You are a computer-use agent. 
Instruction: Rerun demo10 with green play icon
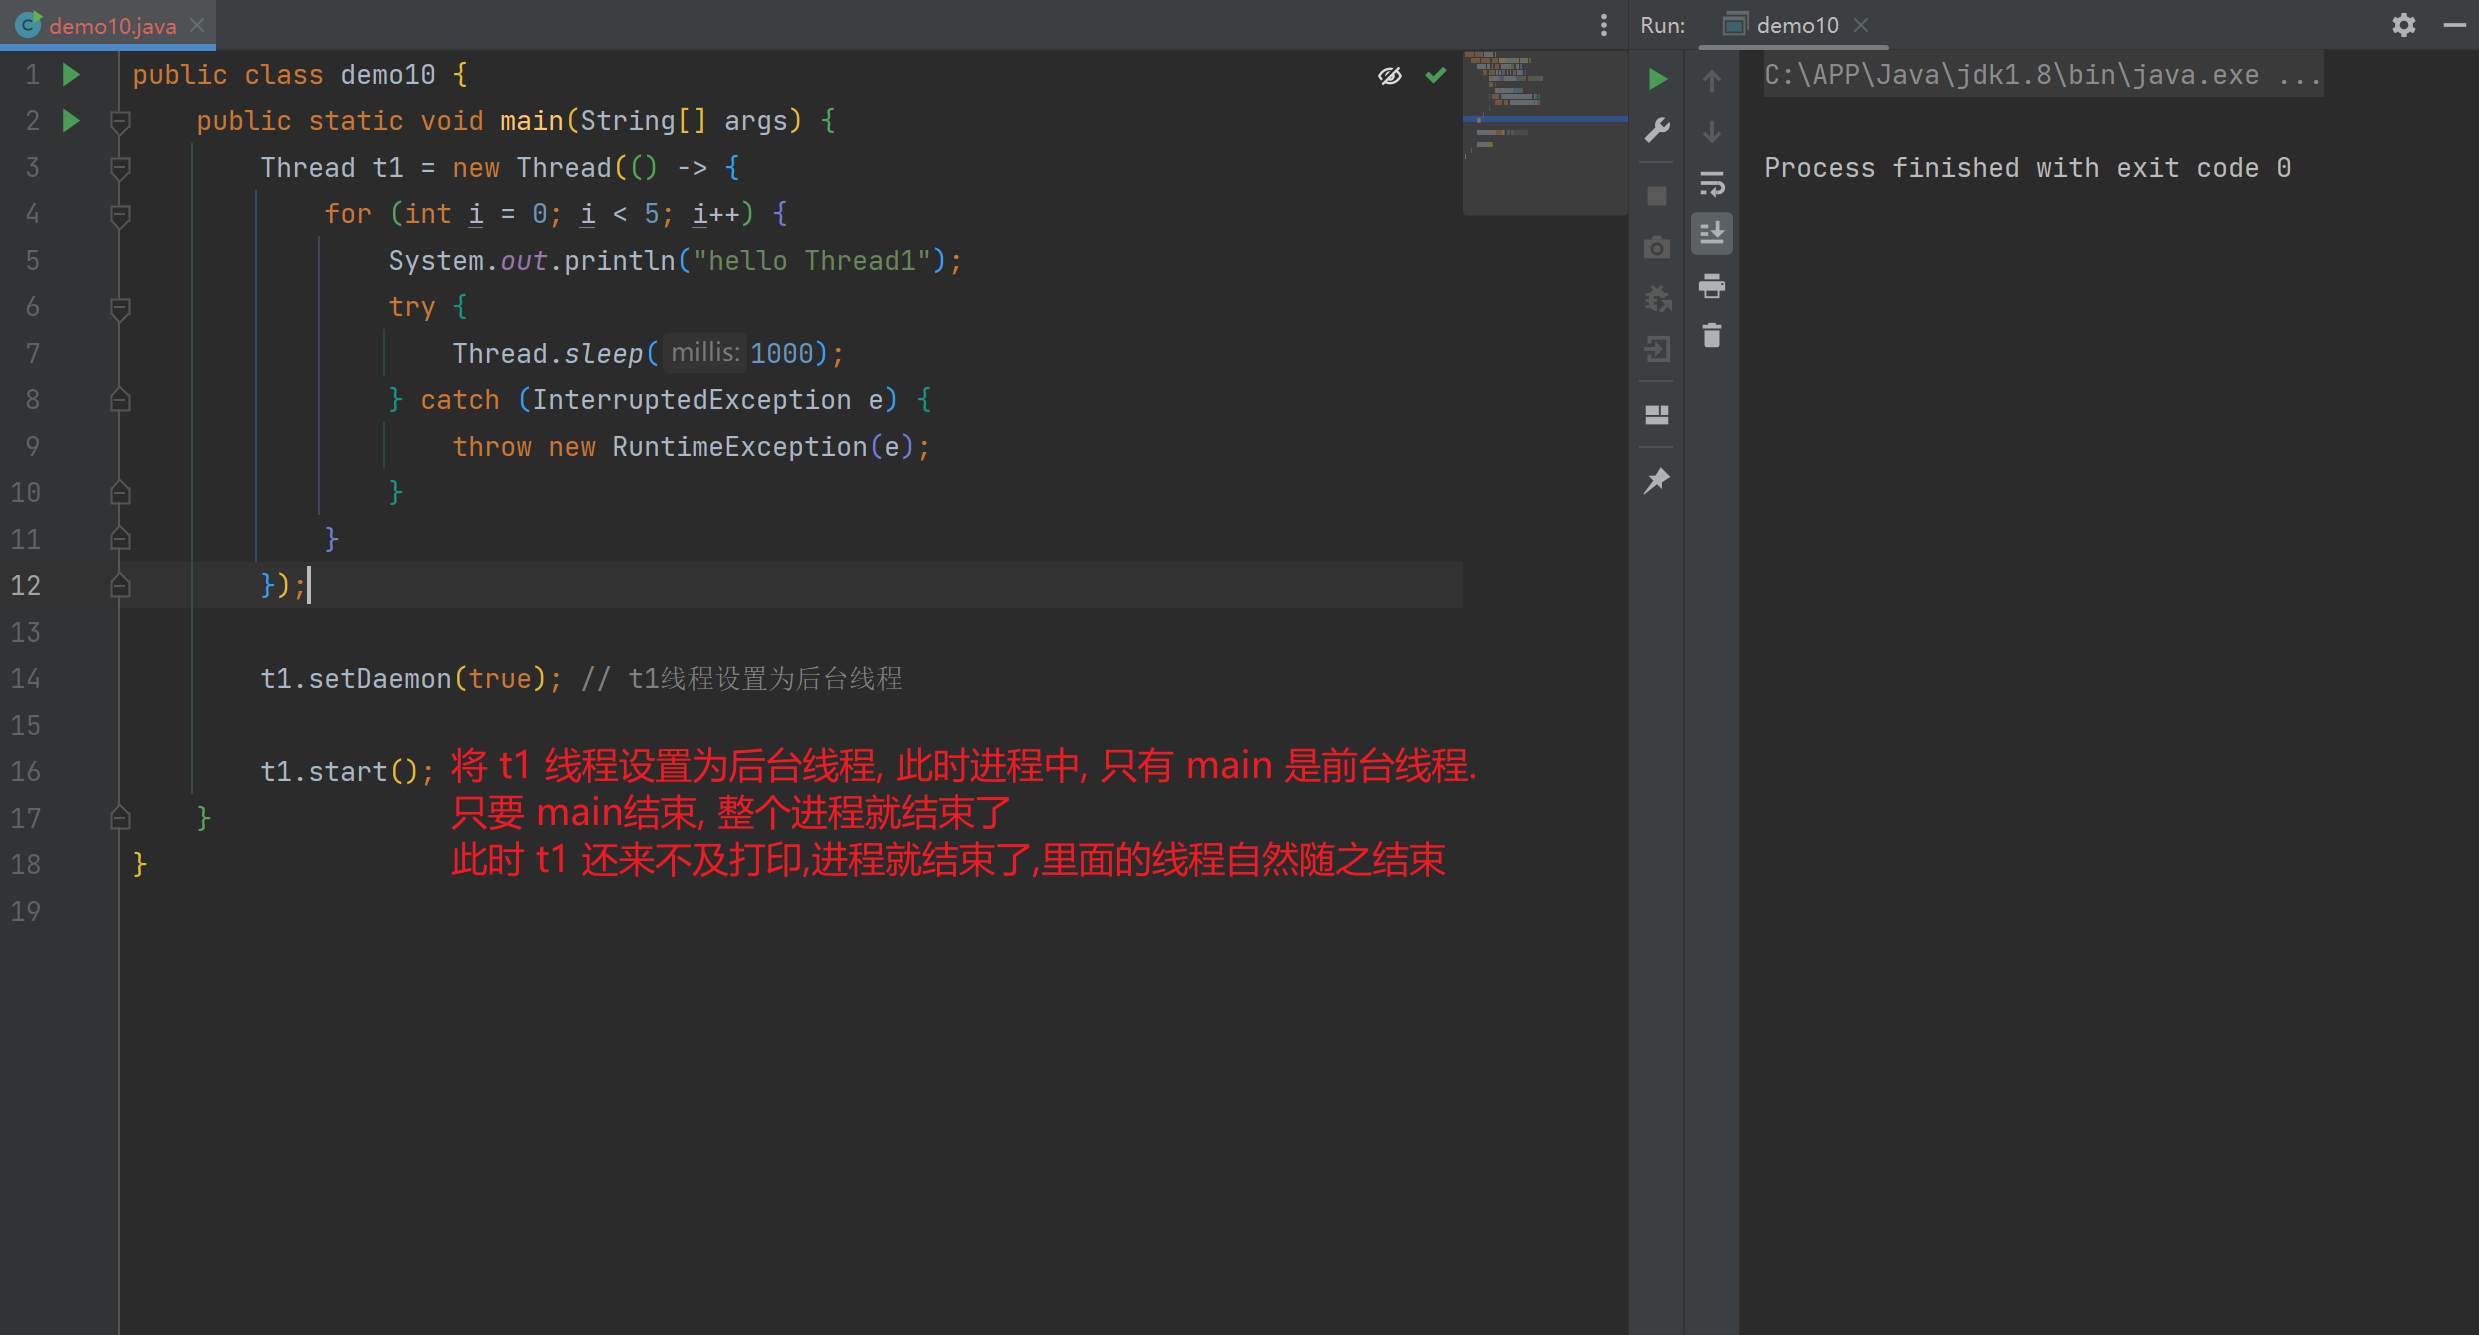pyautogui.click(x=1657, y=79)
